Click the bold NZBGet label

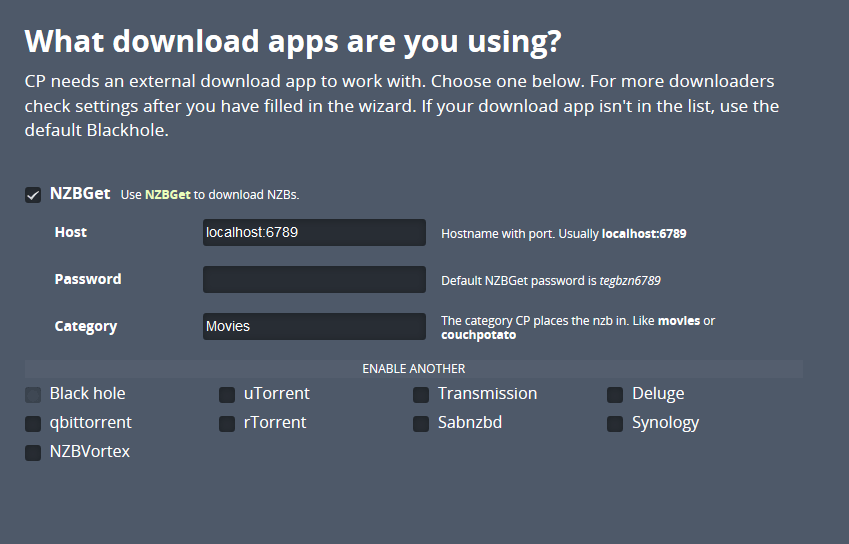click(80, 194)
